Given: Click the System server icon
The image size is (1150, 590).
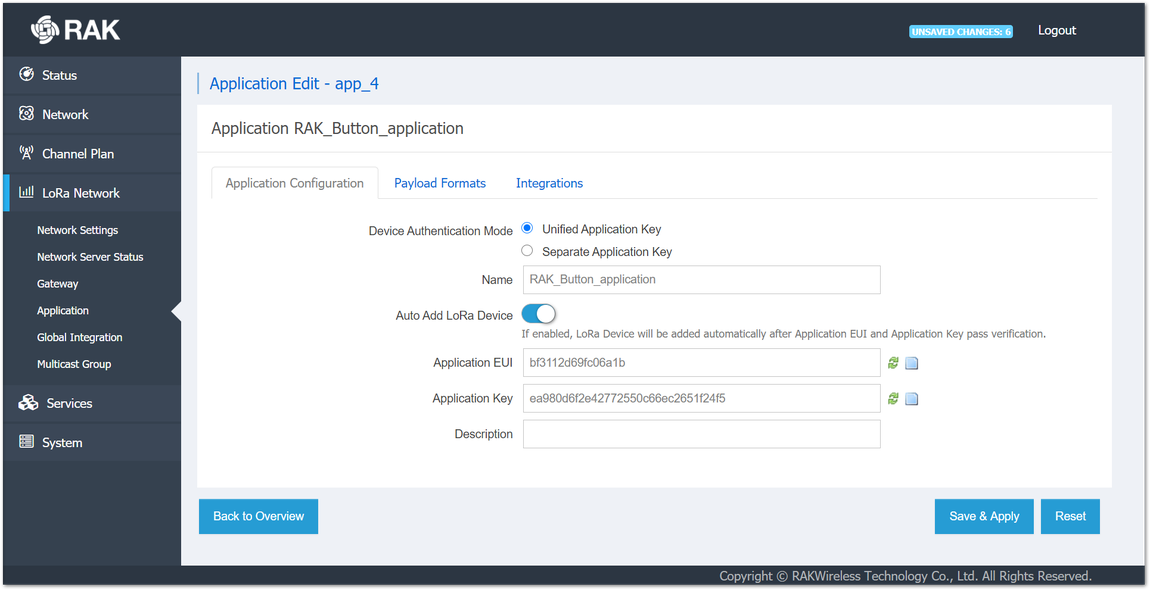Looking at the screenshot, I should (x=26, y=442).
